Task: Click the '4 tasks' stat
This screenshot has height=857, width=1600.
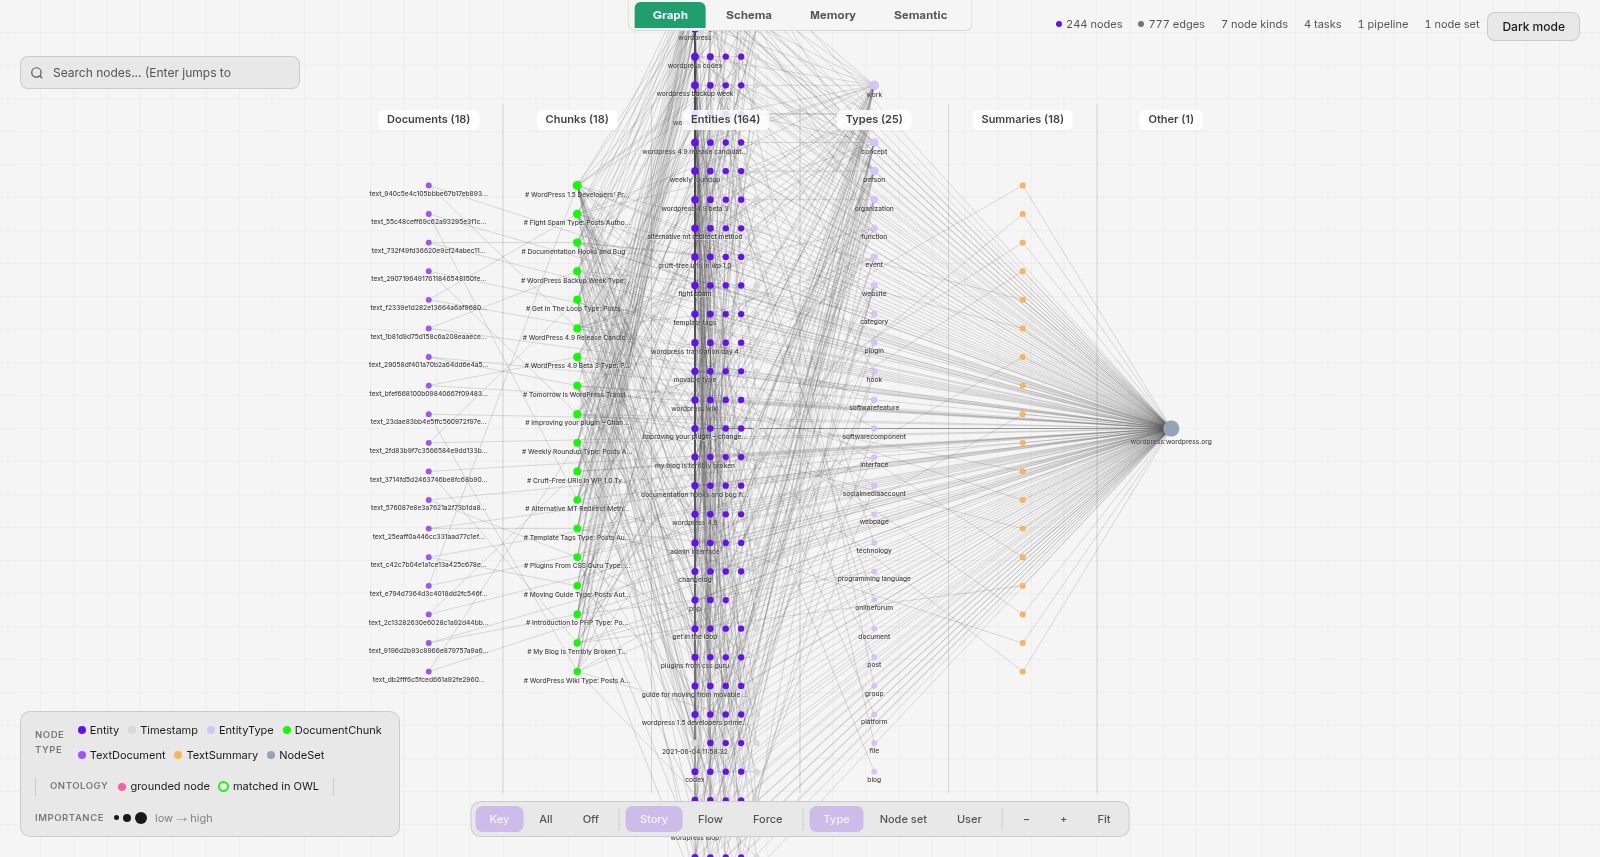Action: pyautogui.click(x=1322, y=24)
